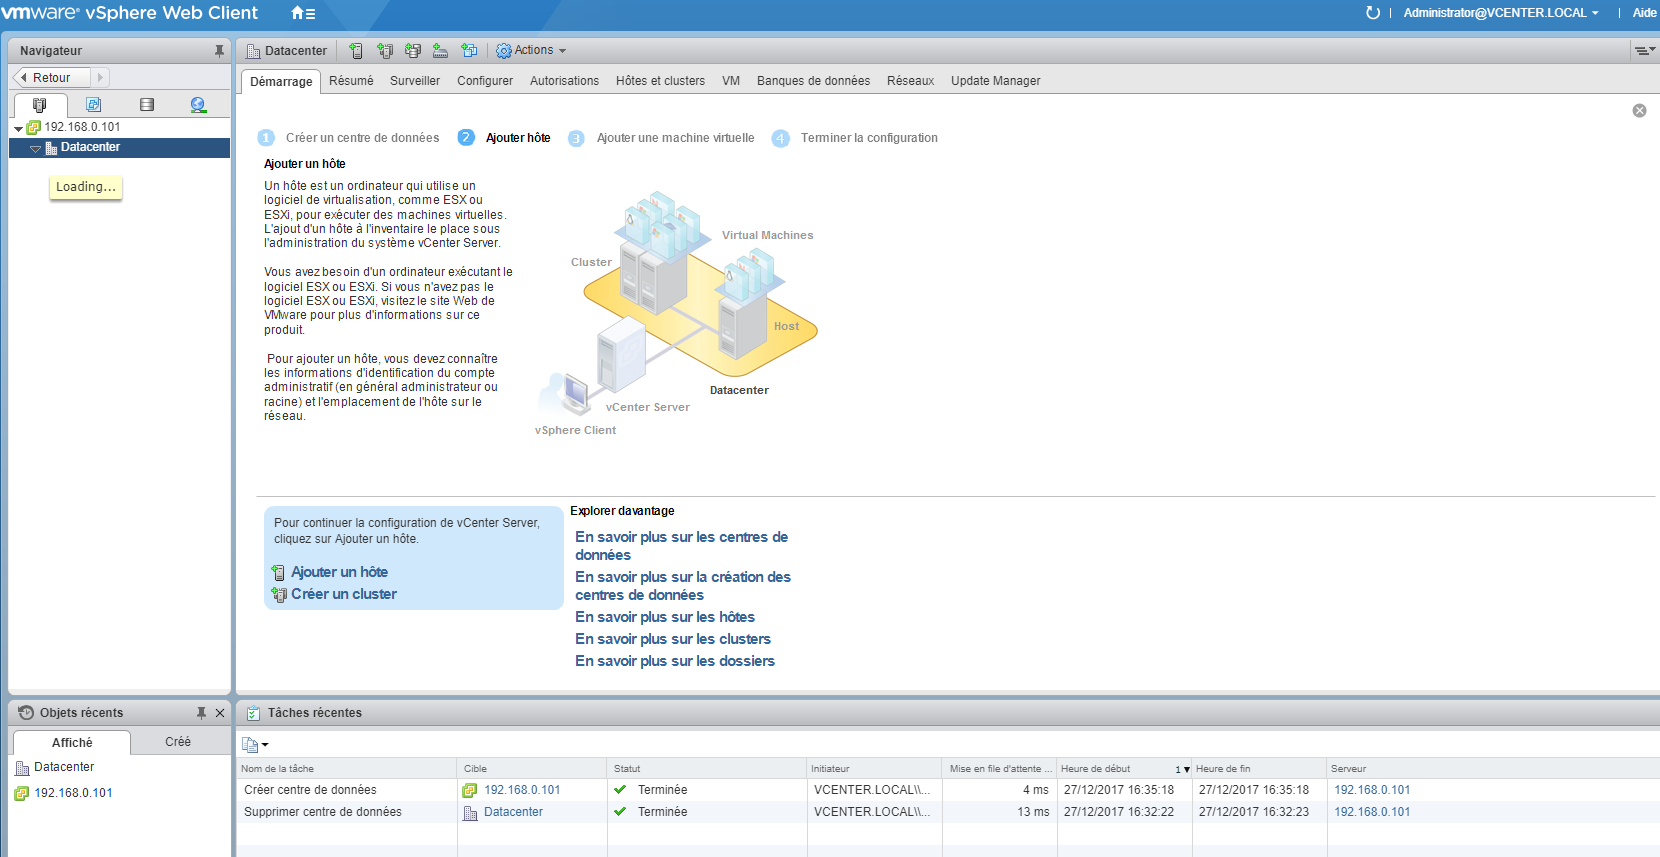Open Networking navigator tab
This screenshot has width=1660, height=857.
tap(198, 104)
